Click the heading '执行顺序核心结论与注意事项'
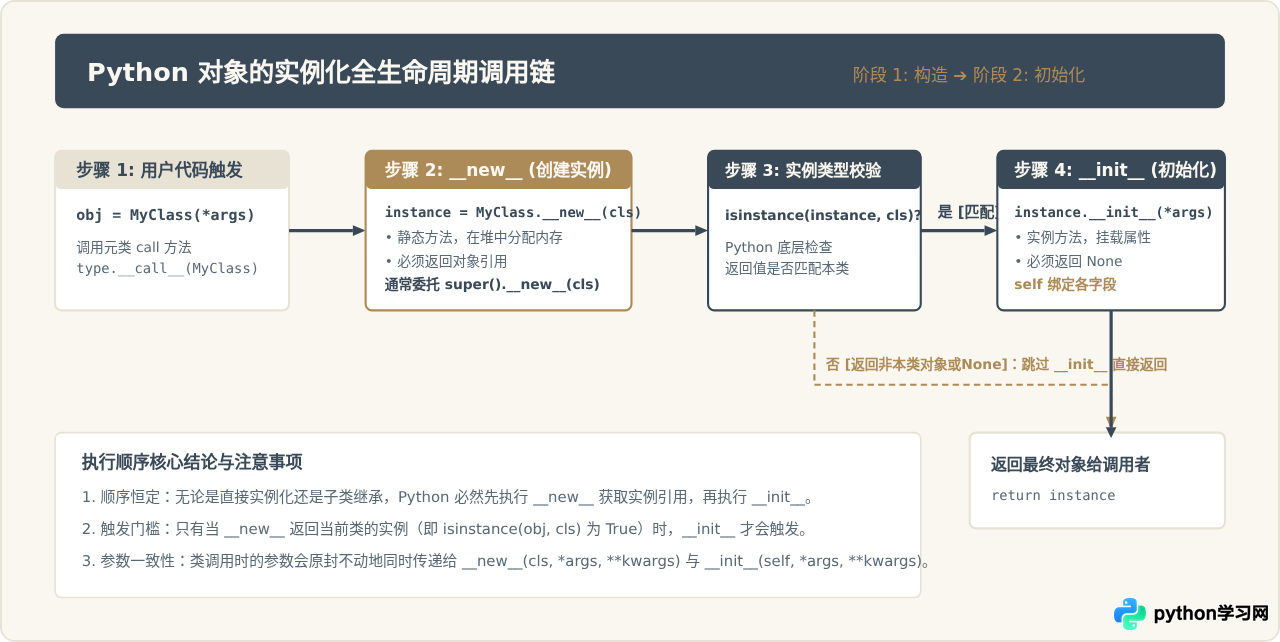1280x642 pixels. (x=192, y=462)
